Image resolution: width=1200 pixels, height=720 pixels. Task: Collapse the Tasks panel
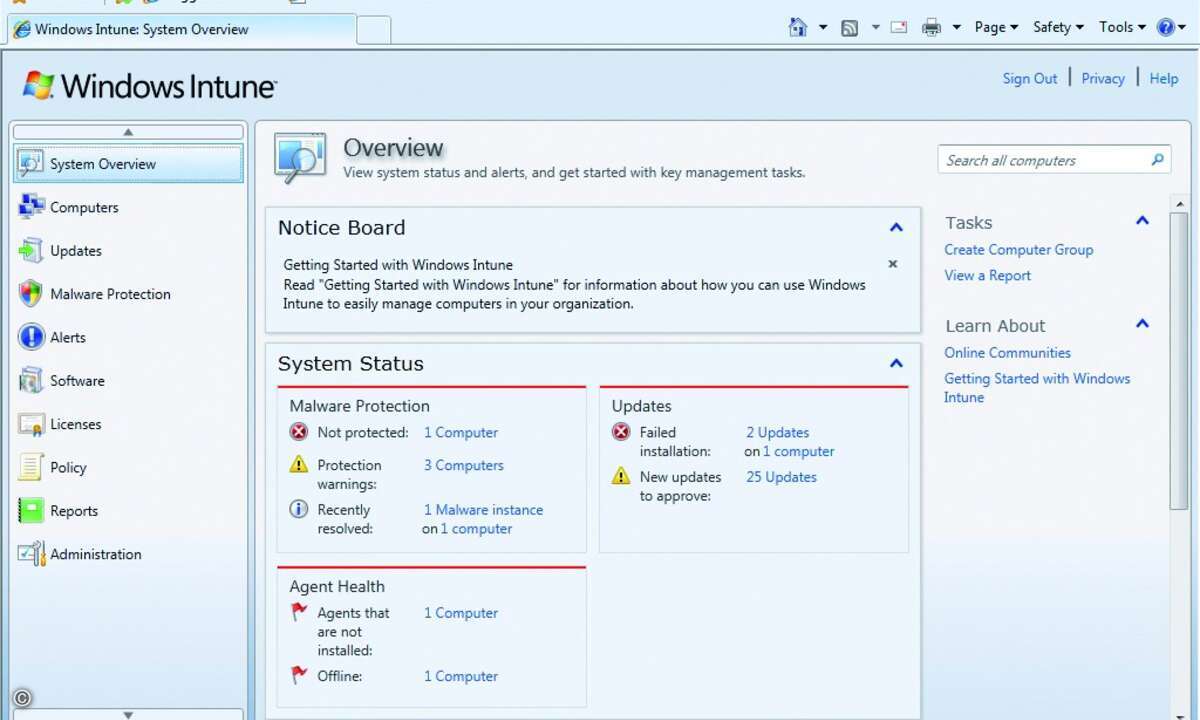coord(1143,221)
